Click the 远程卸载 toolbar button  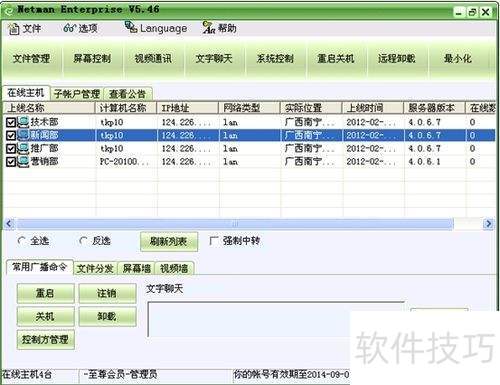[x=397, y=59]
